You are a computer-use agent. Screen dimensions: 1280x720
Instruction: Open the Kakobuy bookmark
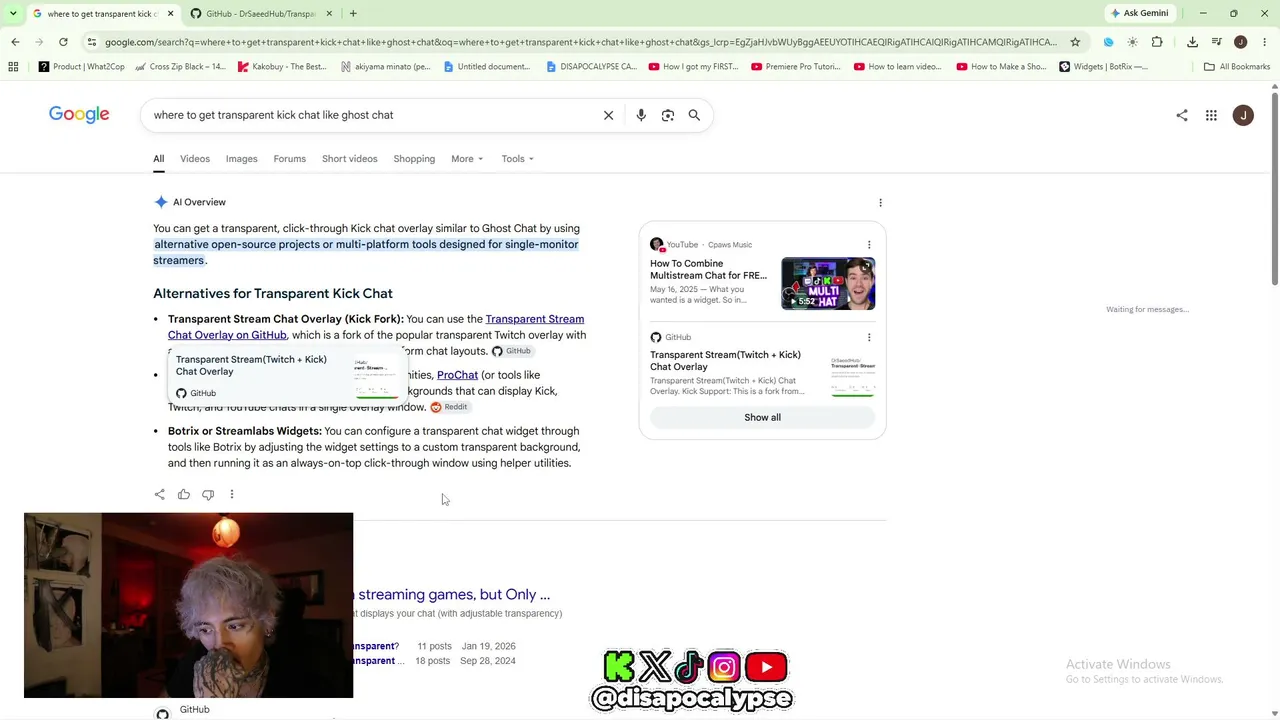[x=282, y=67]
